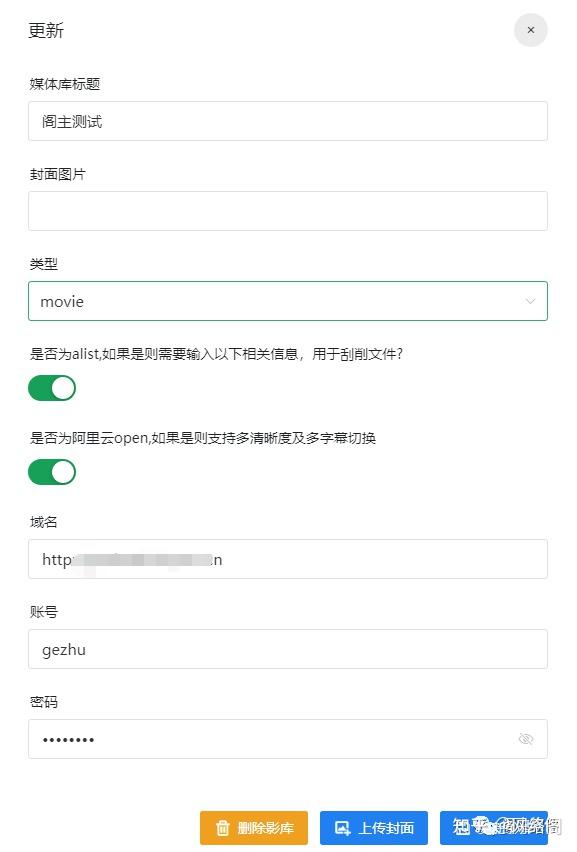
Task: Click the trash icon on 删除影库 button
Action: [222, 828]
